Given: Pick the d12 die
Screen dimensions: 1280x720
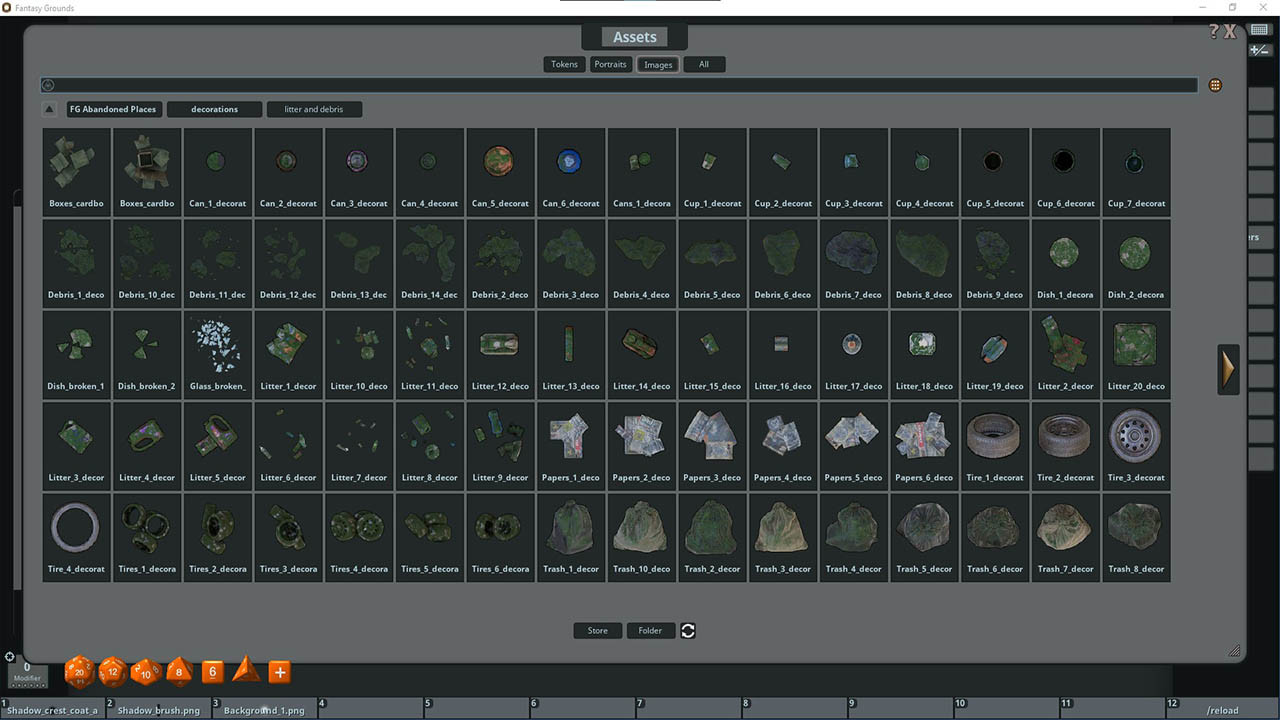Looking at the screenshot, I should [112, 672].
